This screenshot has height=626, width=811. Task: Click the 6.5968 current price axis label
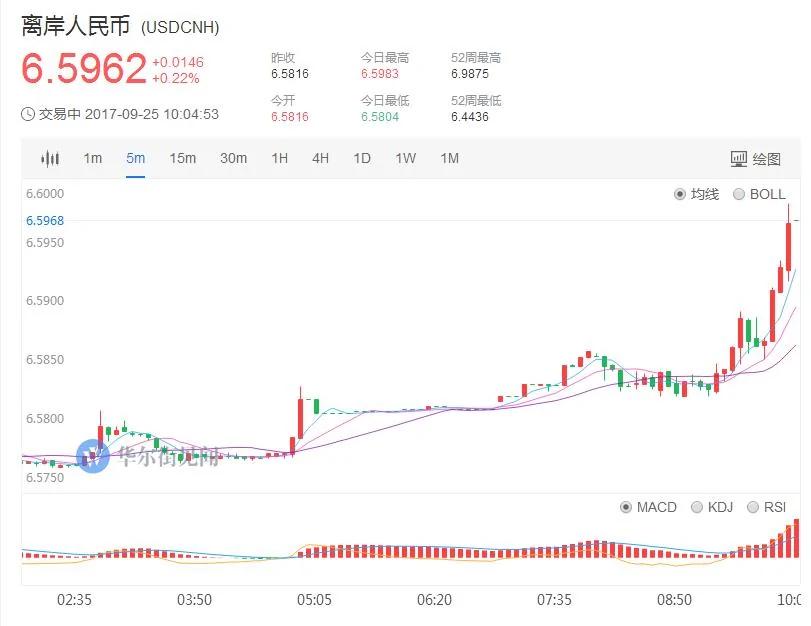(x=45, y=221)
